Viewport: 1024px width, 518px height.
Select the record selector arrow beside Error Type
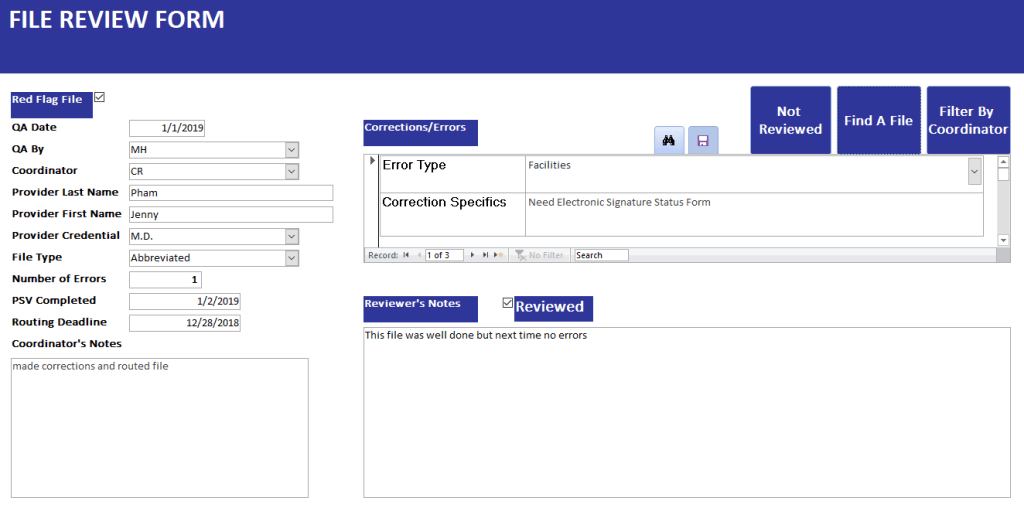[372, 161]
